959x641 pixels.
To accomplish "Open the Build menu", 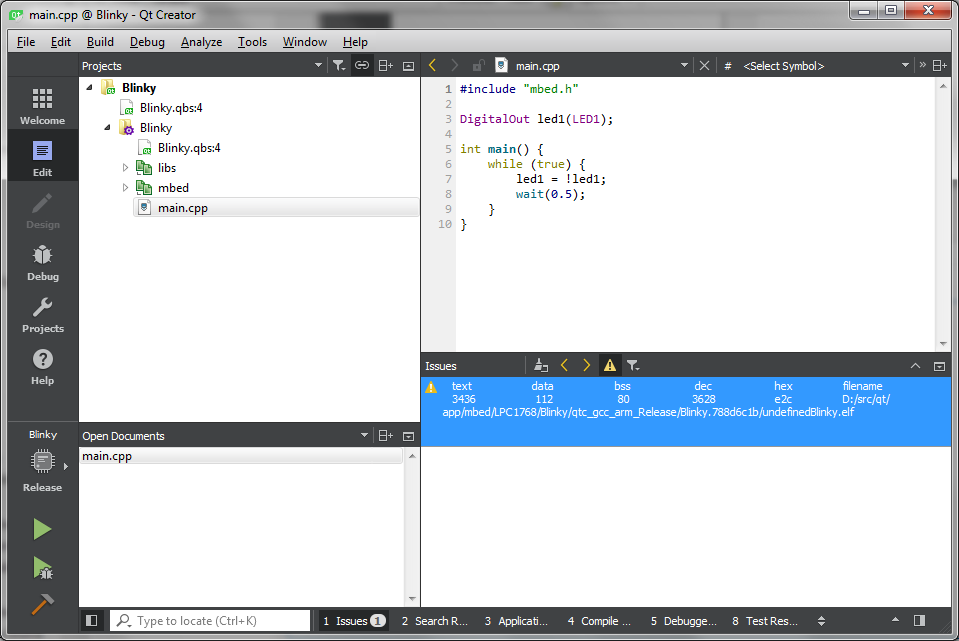I will click(98, 42).
